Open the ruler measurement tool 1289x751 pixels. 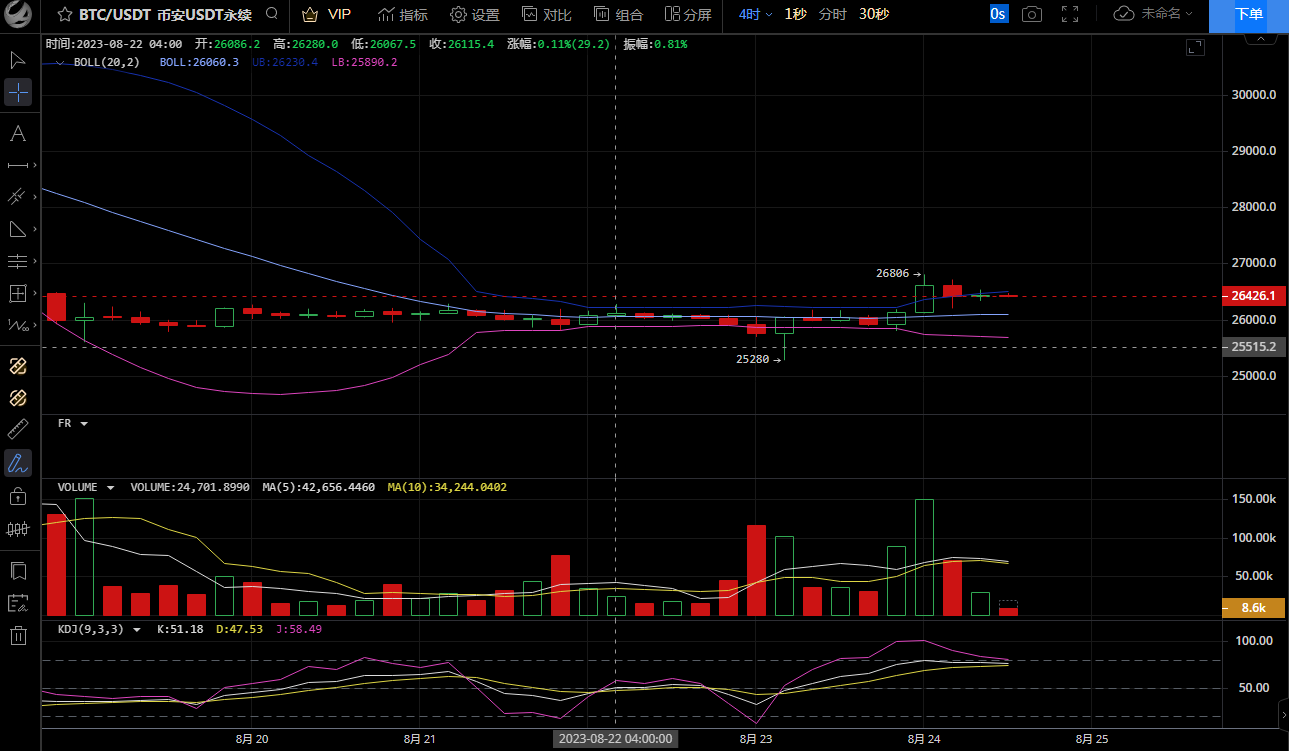(18, 430)
